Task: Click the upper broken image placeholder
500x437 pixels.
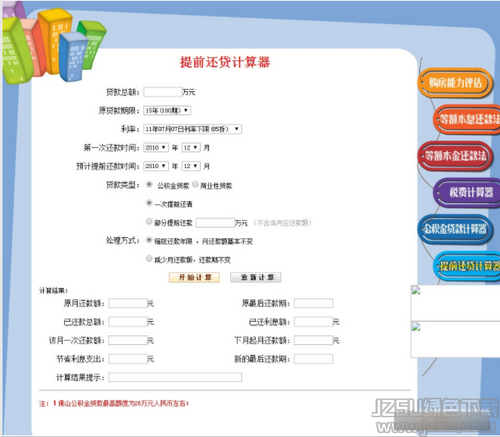Action: point(455,303)
